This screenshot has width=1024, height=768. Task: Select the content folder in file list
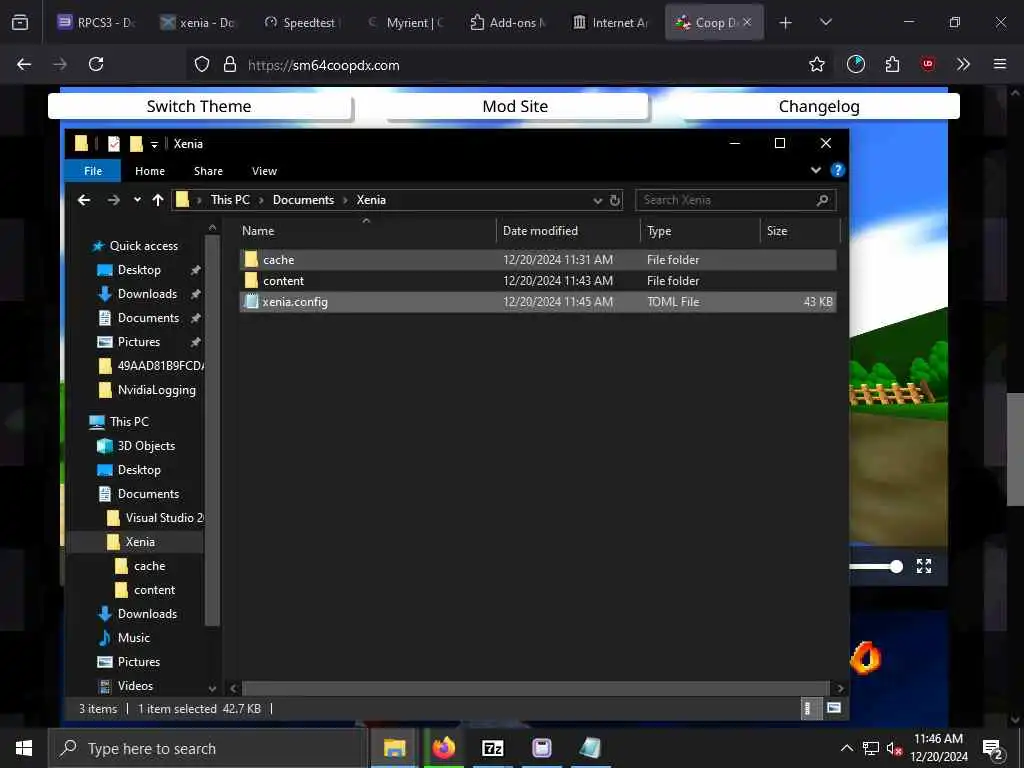tap(537, 281)
